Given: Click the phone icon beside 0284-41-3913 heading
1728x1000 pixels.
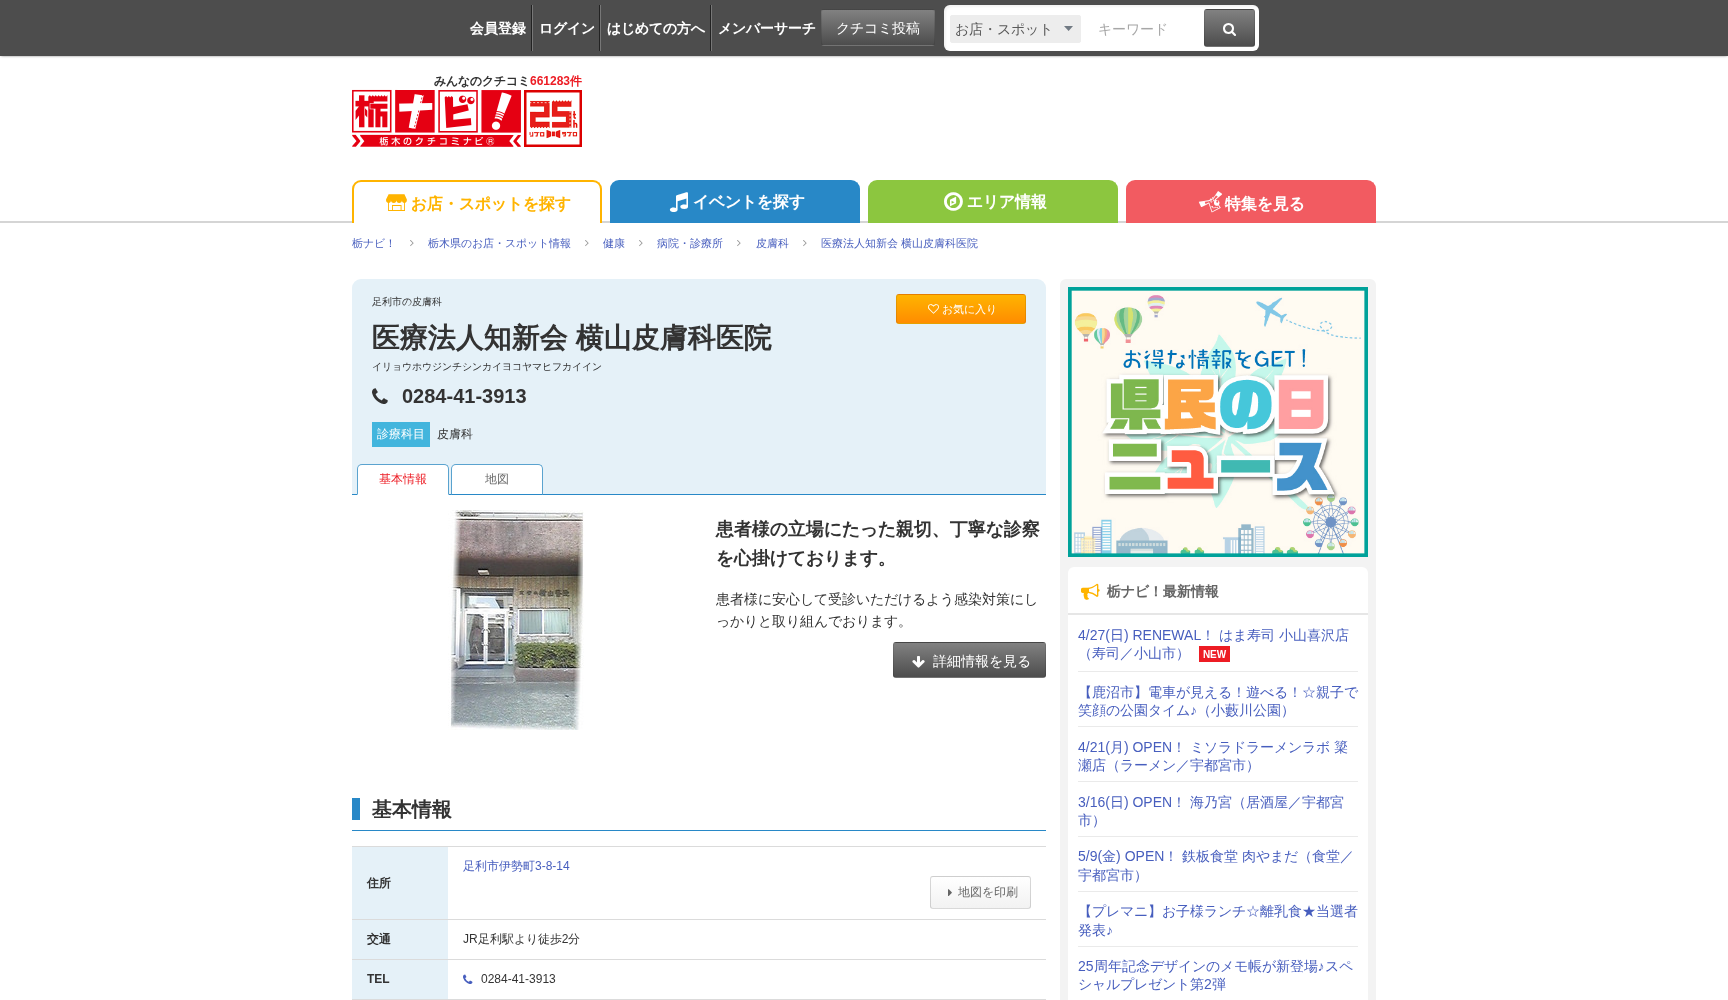Looking at the screenshot, I should (380, 397).
